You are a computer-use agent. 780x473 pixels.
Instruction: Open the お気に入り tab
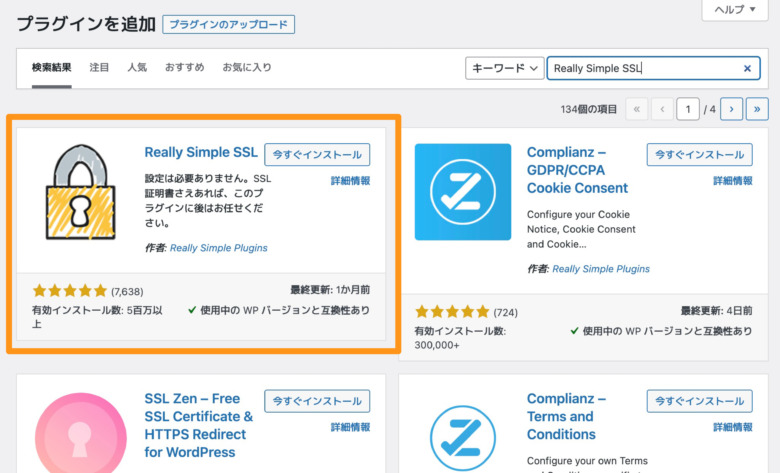[247, 67]
